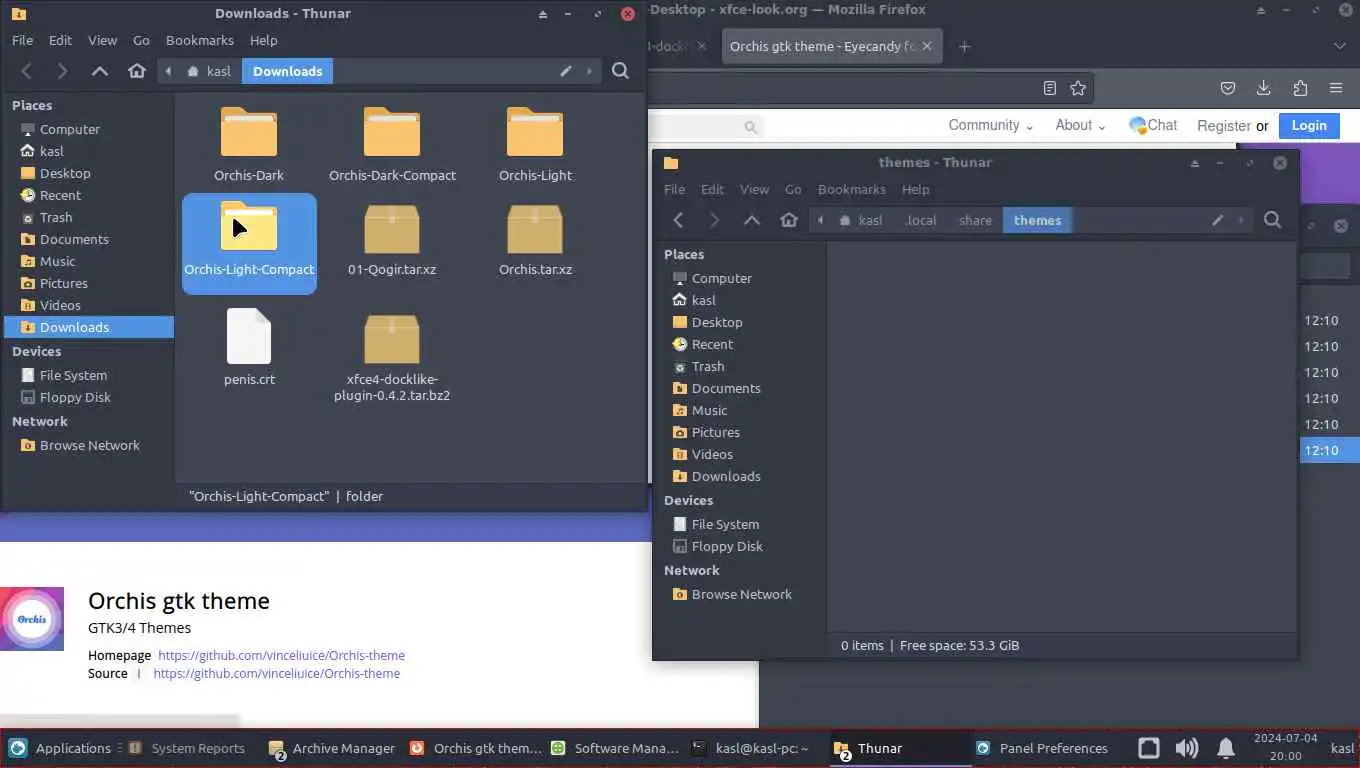Viewport: 1360px width, 768px height.
Task: Open home folder in themes Thunar toolbar
Action: pyautogui.click(x=789, y=220)
